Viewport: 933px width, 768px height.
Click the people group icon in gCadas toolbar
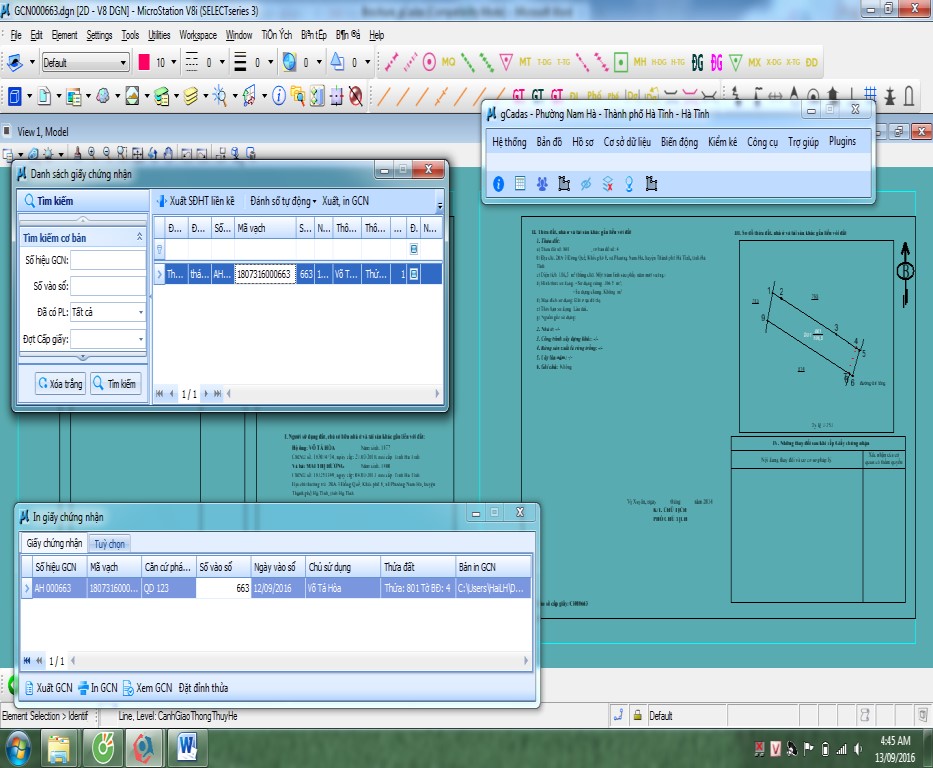click(542, 184)
